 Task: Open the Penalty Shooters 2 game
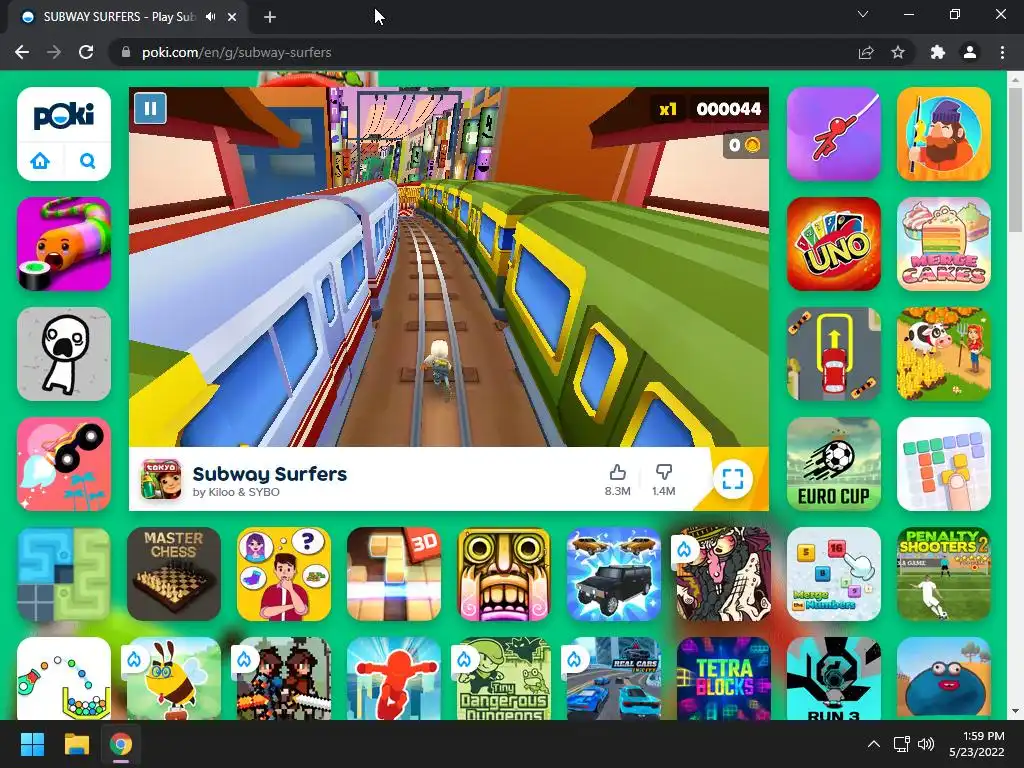coord(944,574)
